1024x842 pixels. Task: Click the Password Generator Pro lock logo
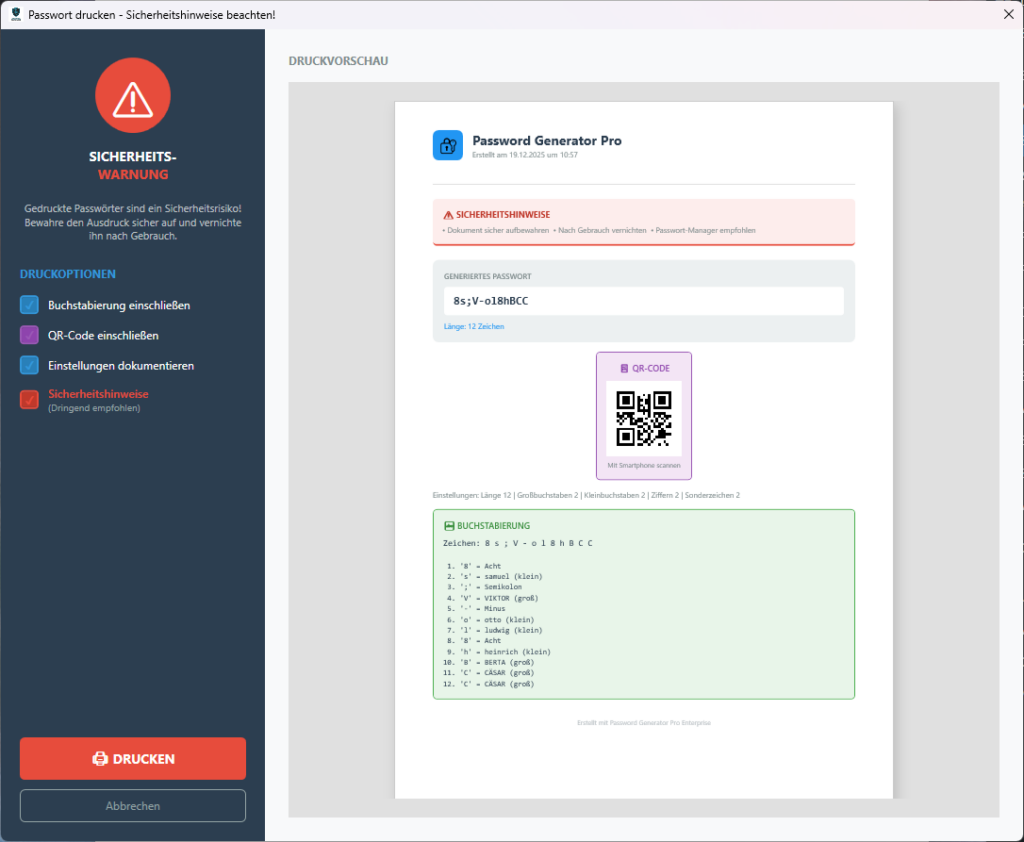[x=447, y=145]
